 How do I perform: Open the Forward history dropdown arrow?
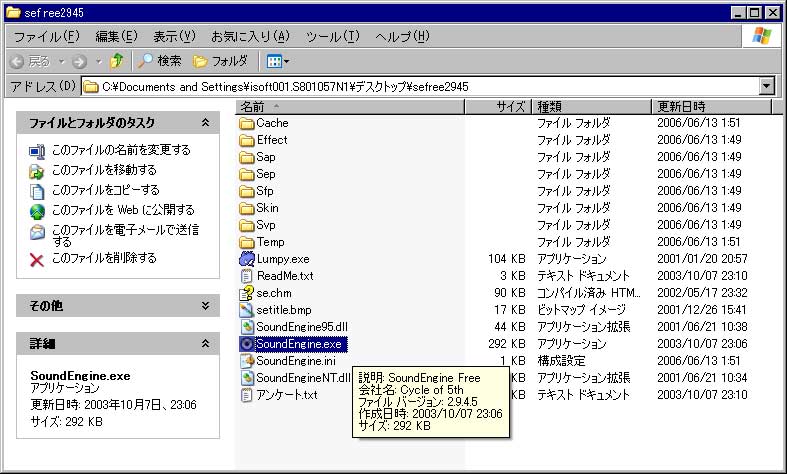tap(99, 62)
